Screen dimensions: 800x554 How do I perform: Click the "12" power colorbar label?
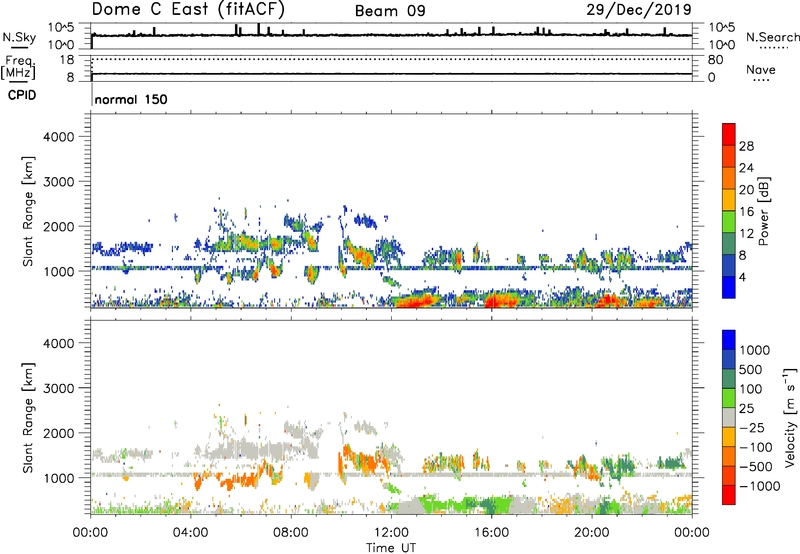[x=746, y=234]
